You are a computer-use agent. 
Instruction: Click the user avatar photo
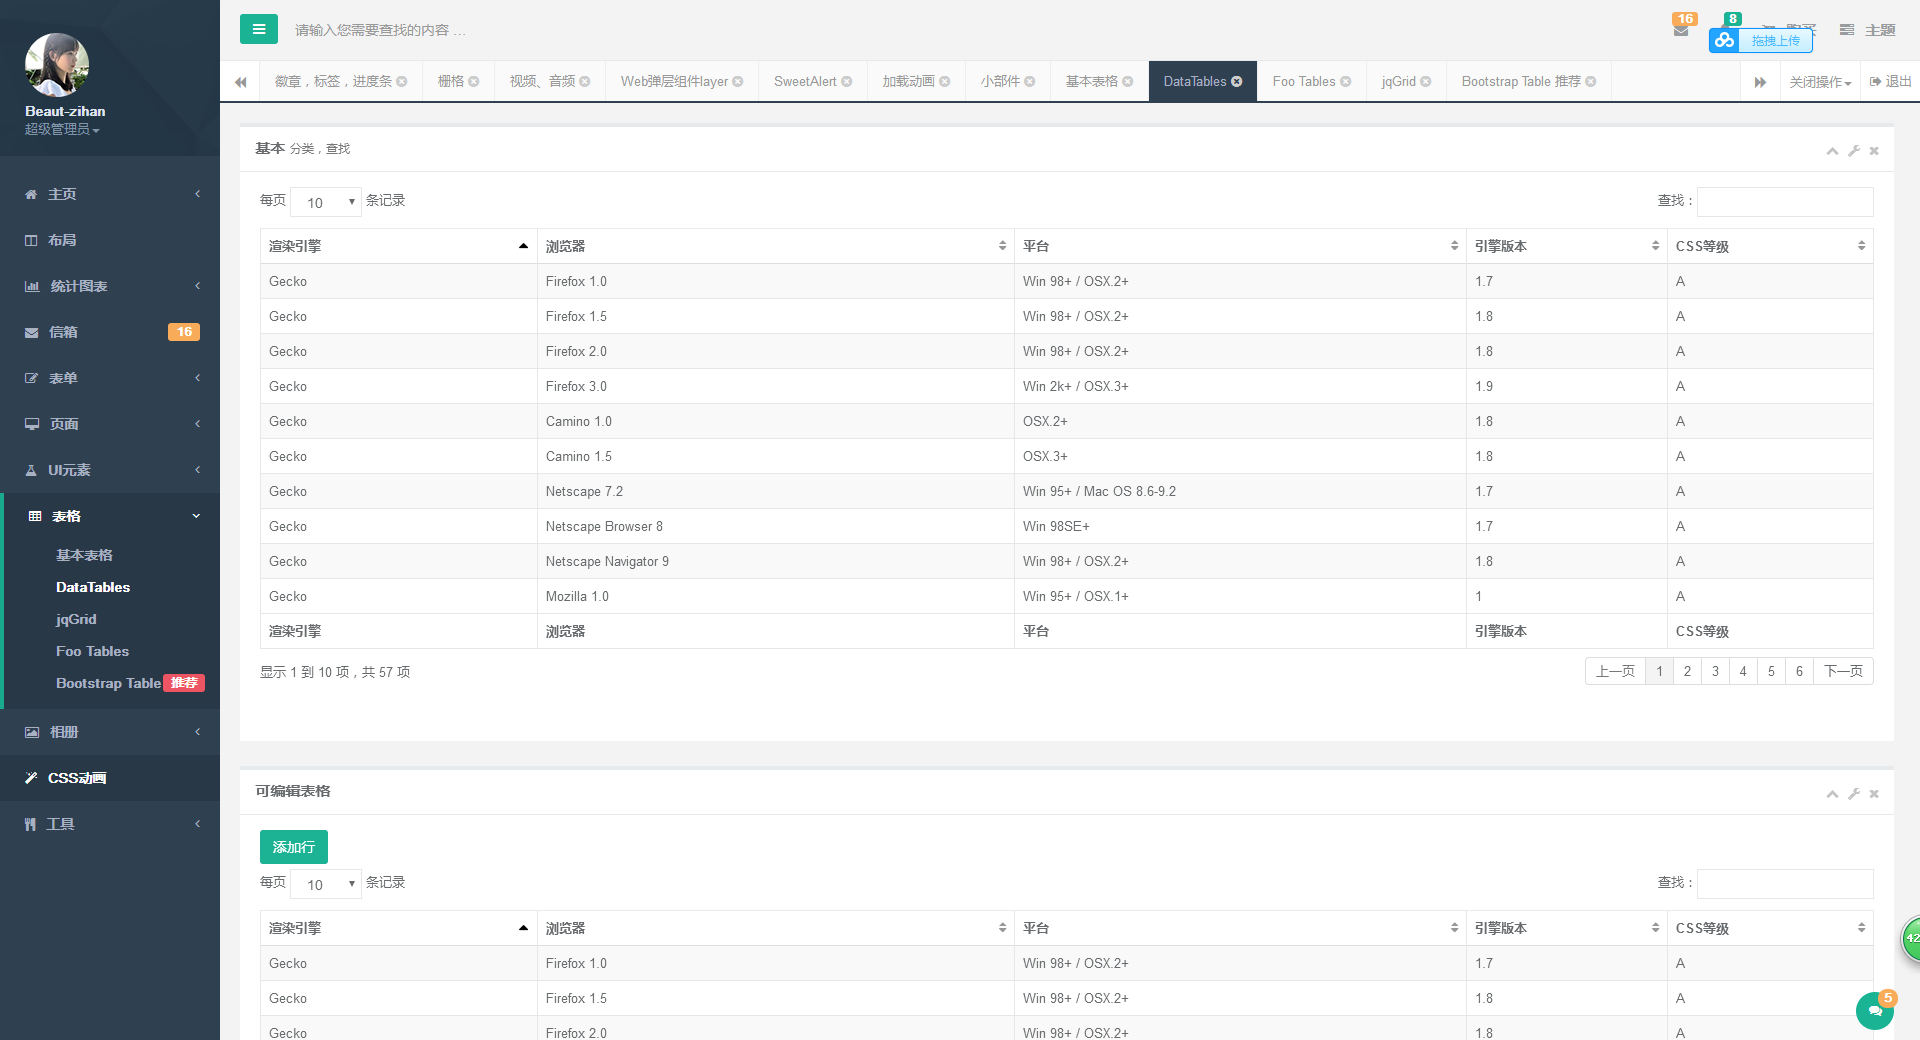(57, 65)
